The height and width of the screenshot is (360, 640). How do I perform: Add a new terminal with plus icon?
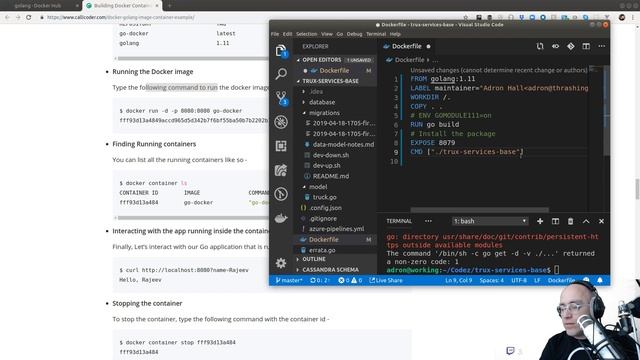tap(540, 221)
